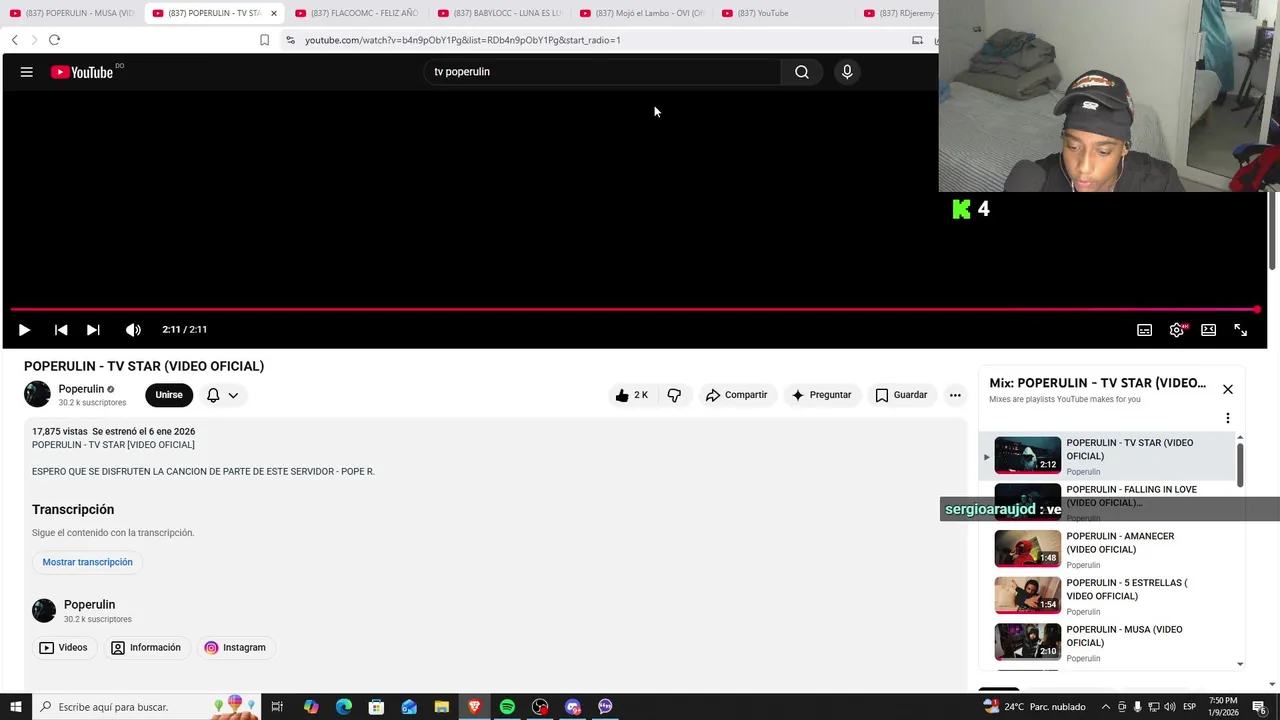Save video with Guardar button

(x=901, y=395)
